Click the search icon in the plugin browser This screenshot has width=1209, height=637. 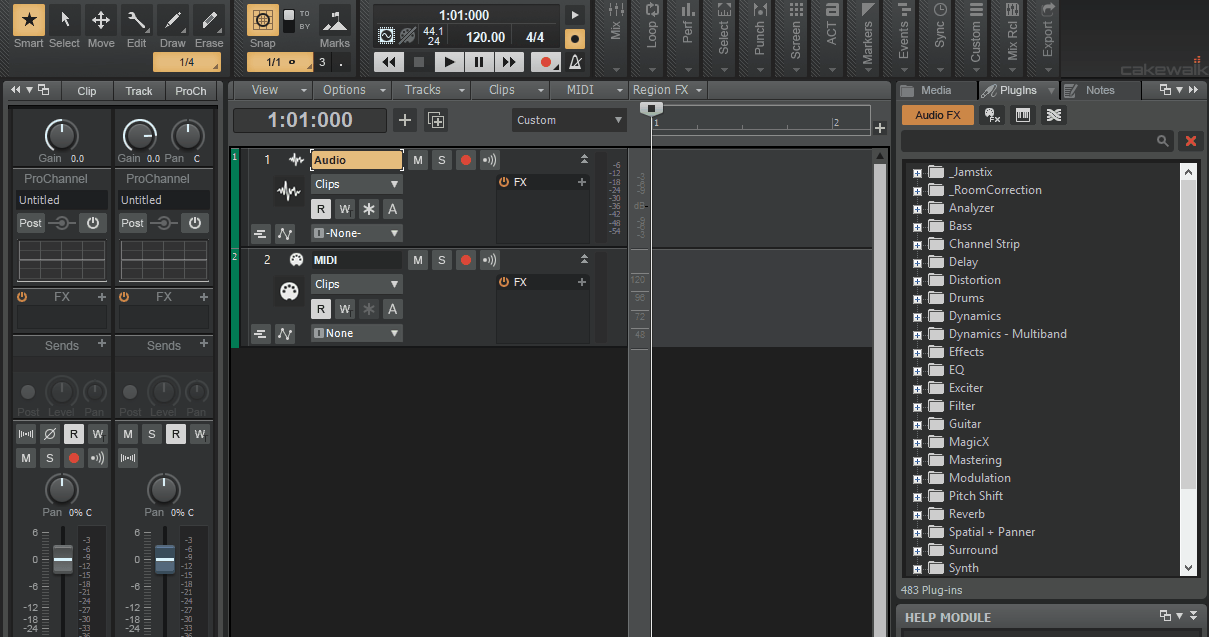(1162, 141)
